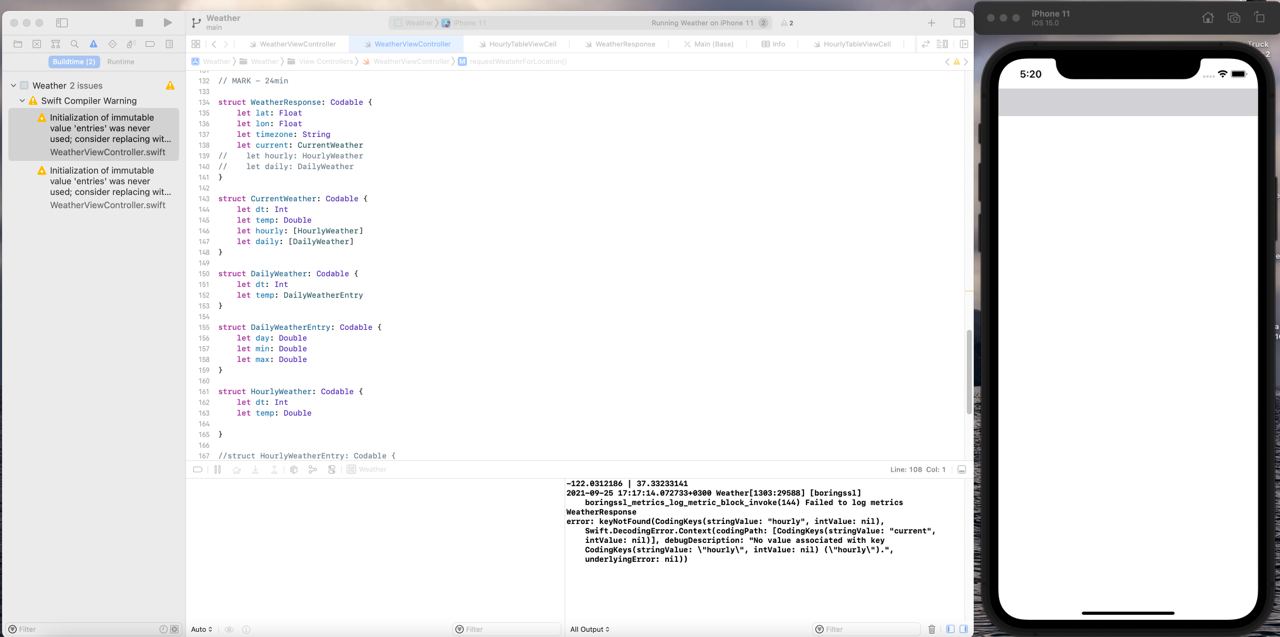This screenshot has width=1280, height=637.
Task: Collapse the Weather 2 issues group
Action: point(13,86)
